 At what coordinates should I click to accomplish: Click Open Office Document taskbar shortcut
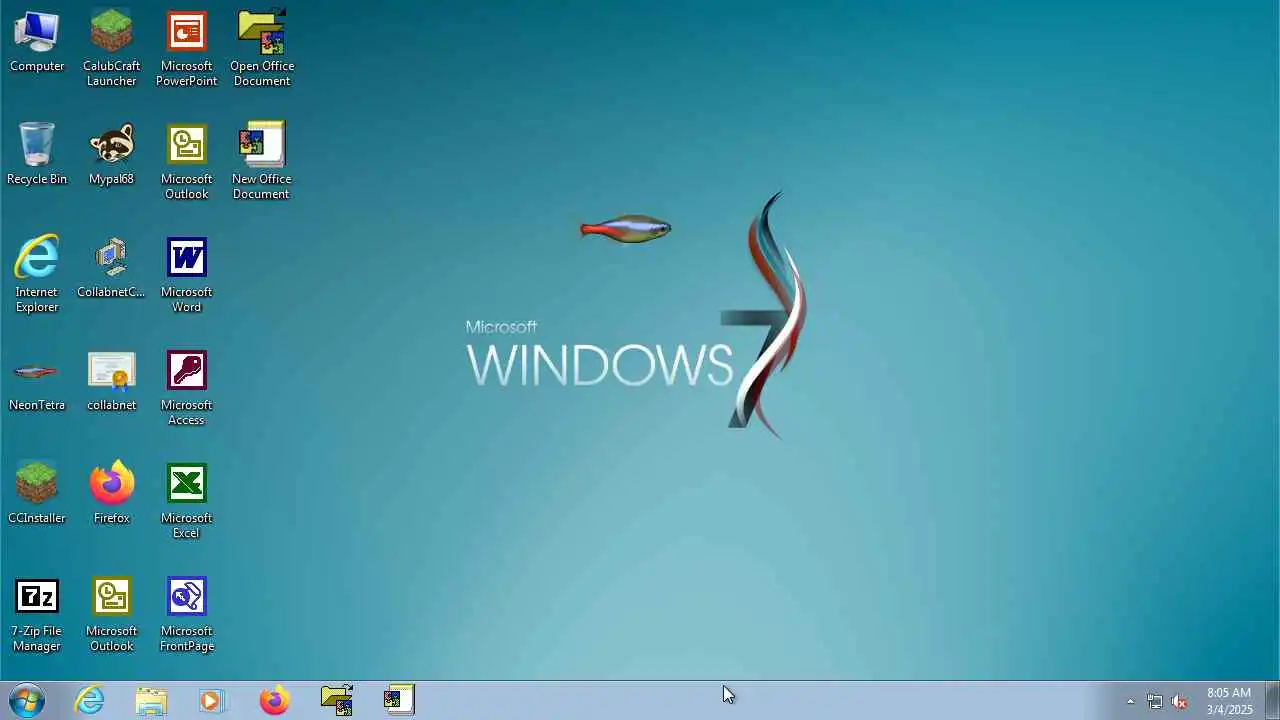337,700
